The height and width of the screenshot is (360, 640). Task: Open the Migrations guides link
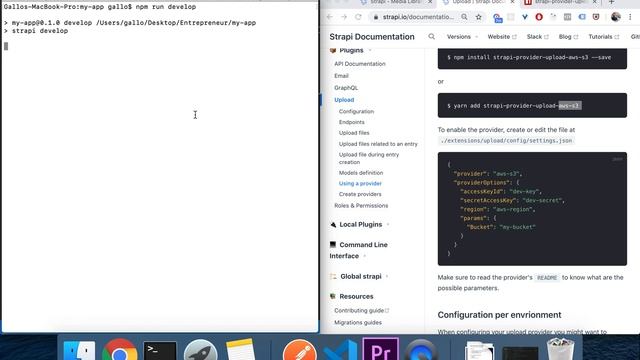(x=358, y=322)
